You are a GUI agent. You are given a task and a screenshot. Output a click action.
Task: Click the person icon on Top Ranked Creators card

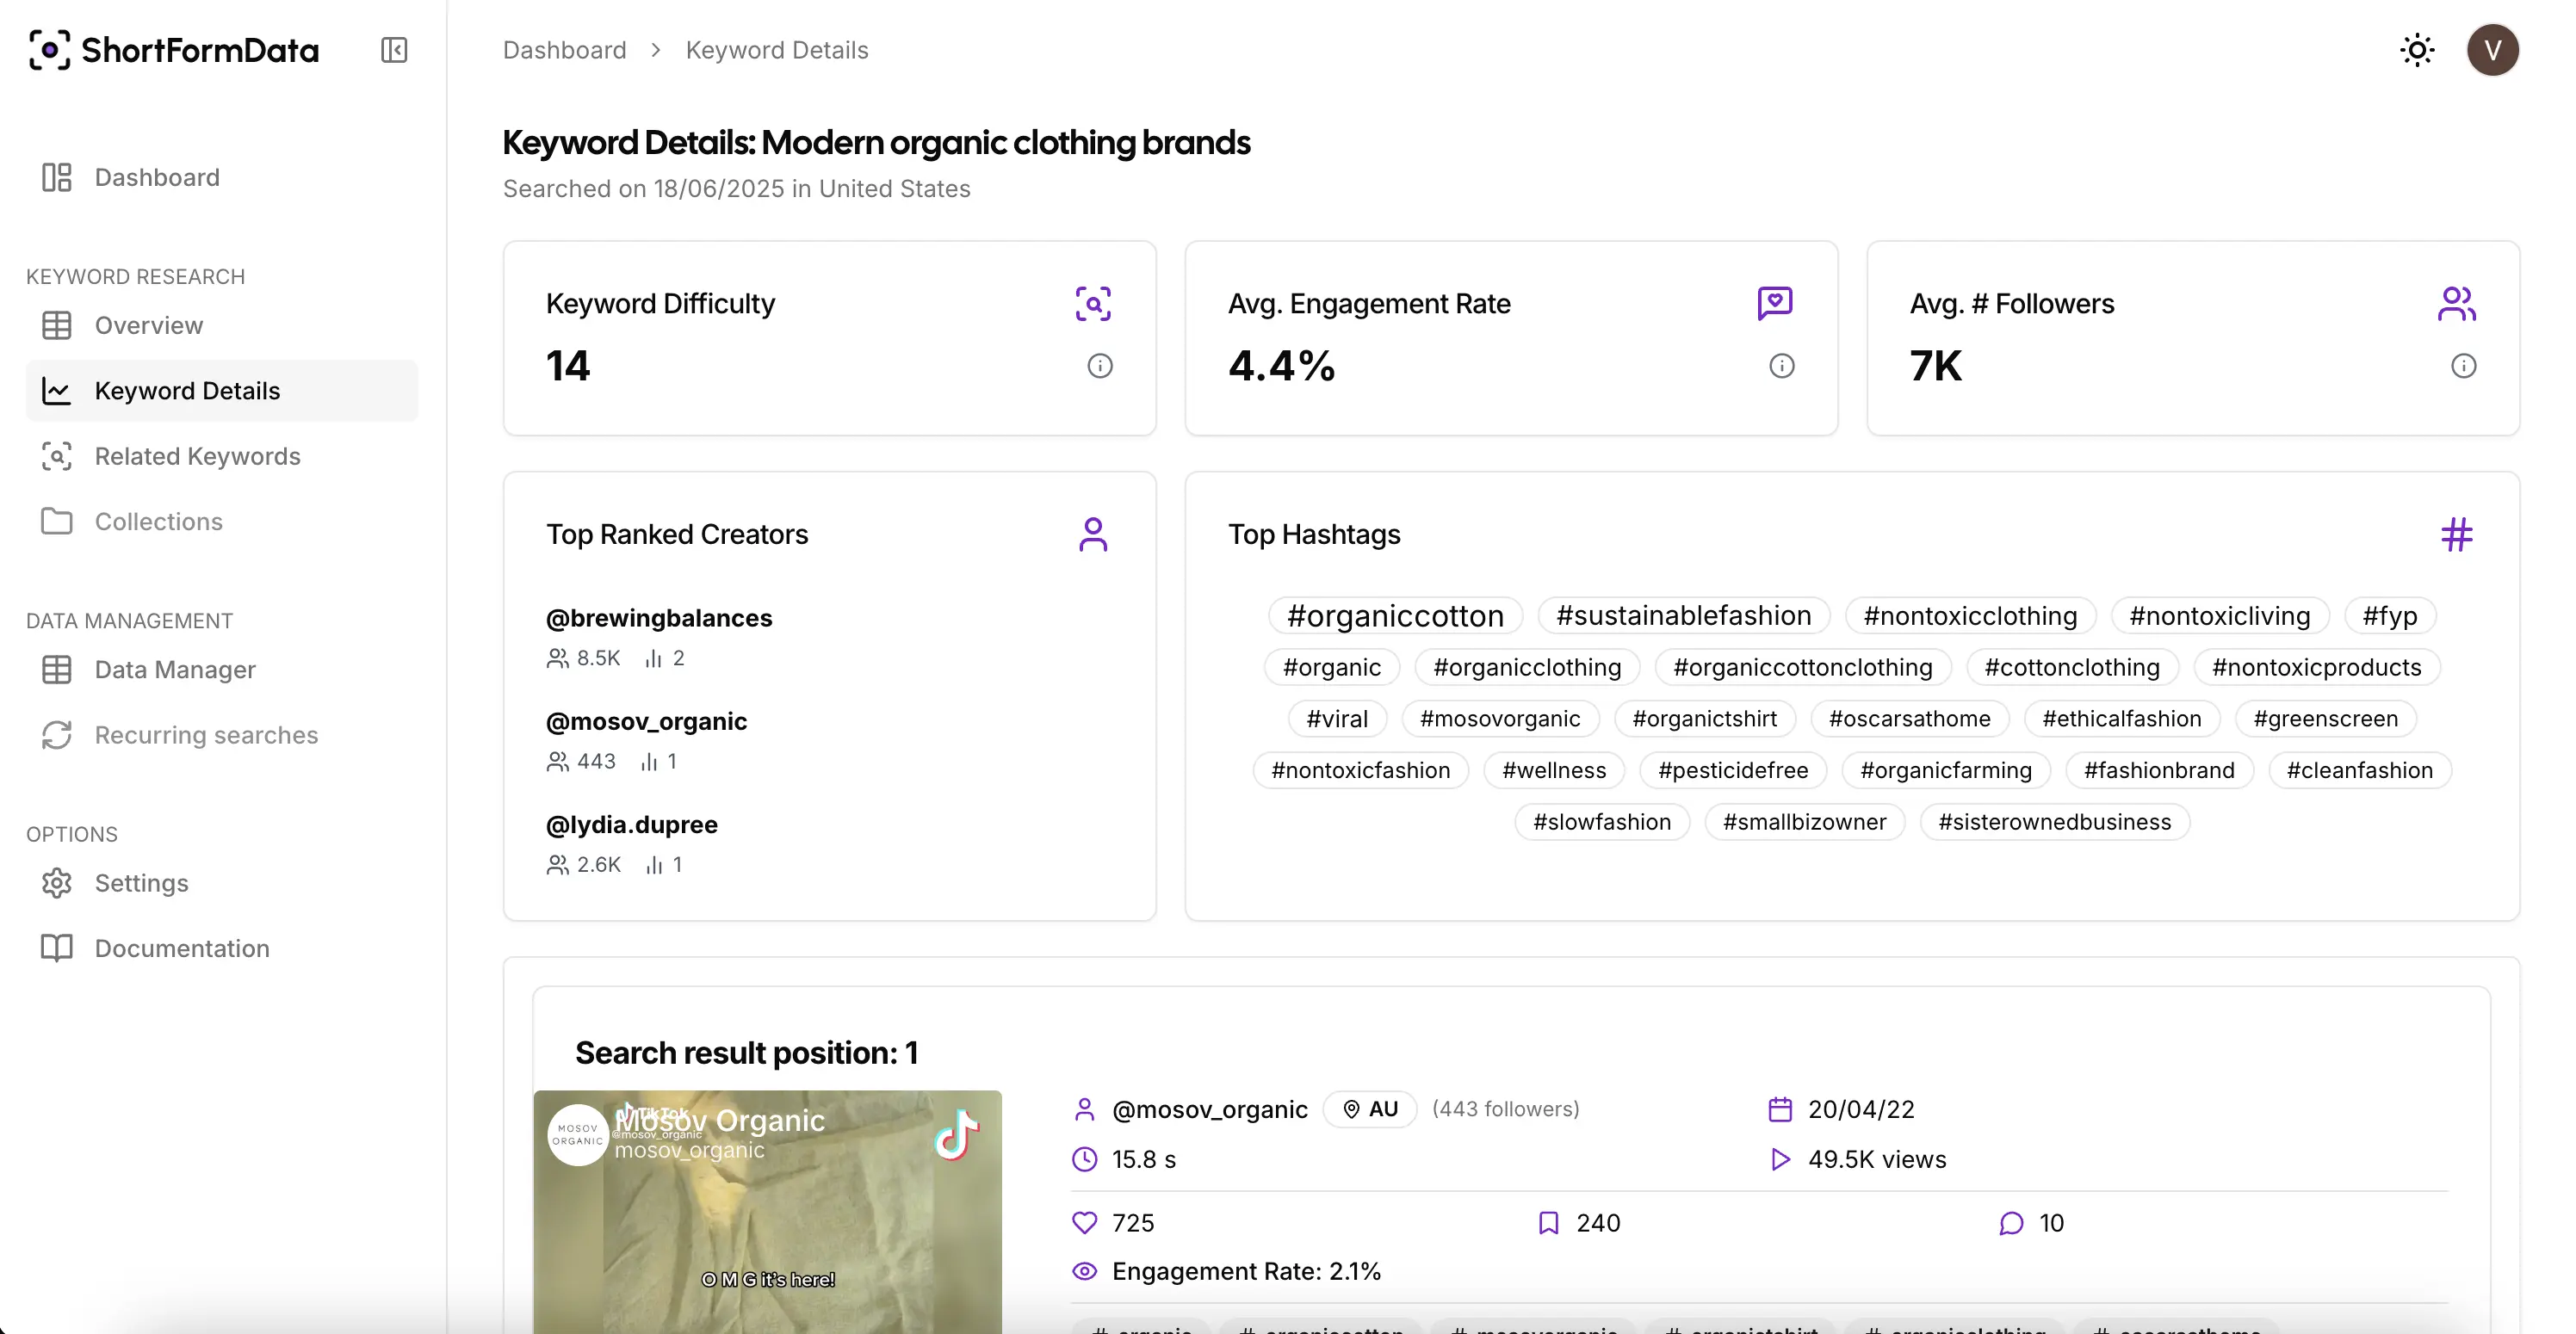point(1094,534)
